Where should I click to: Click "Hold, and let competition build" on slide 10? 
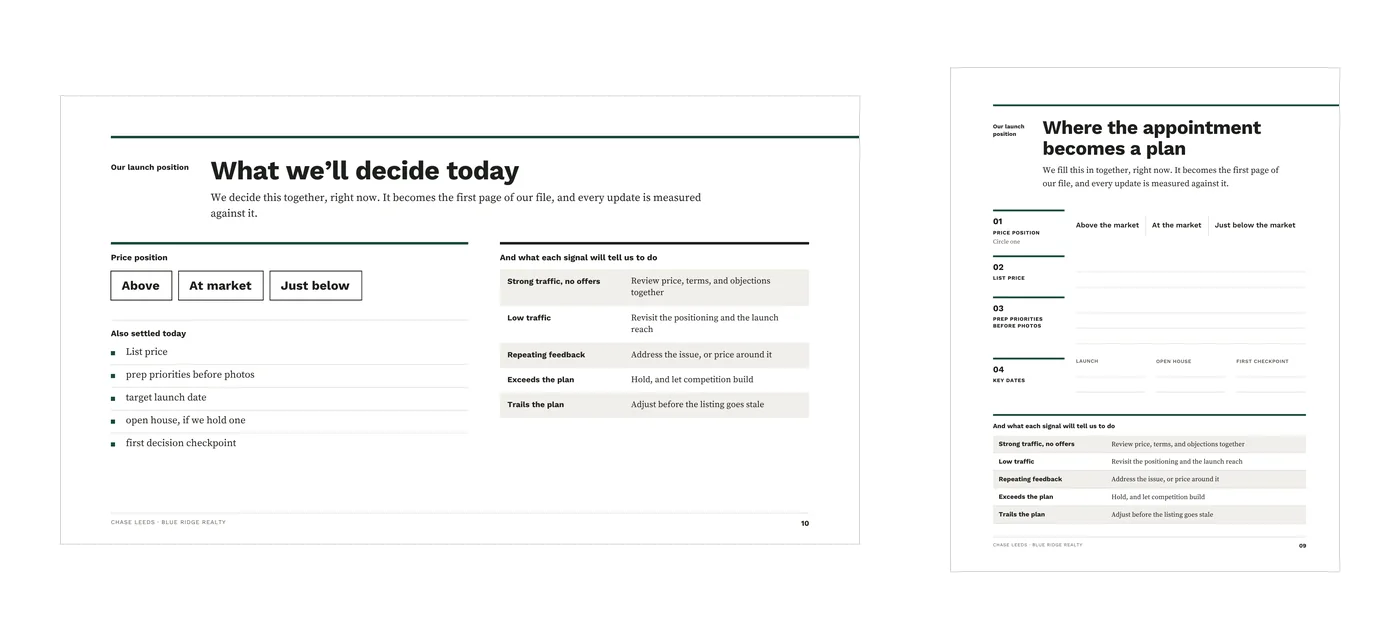(x=692, y=380)
